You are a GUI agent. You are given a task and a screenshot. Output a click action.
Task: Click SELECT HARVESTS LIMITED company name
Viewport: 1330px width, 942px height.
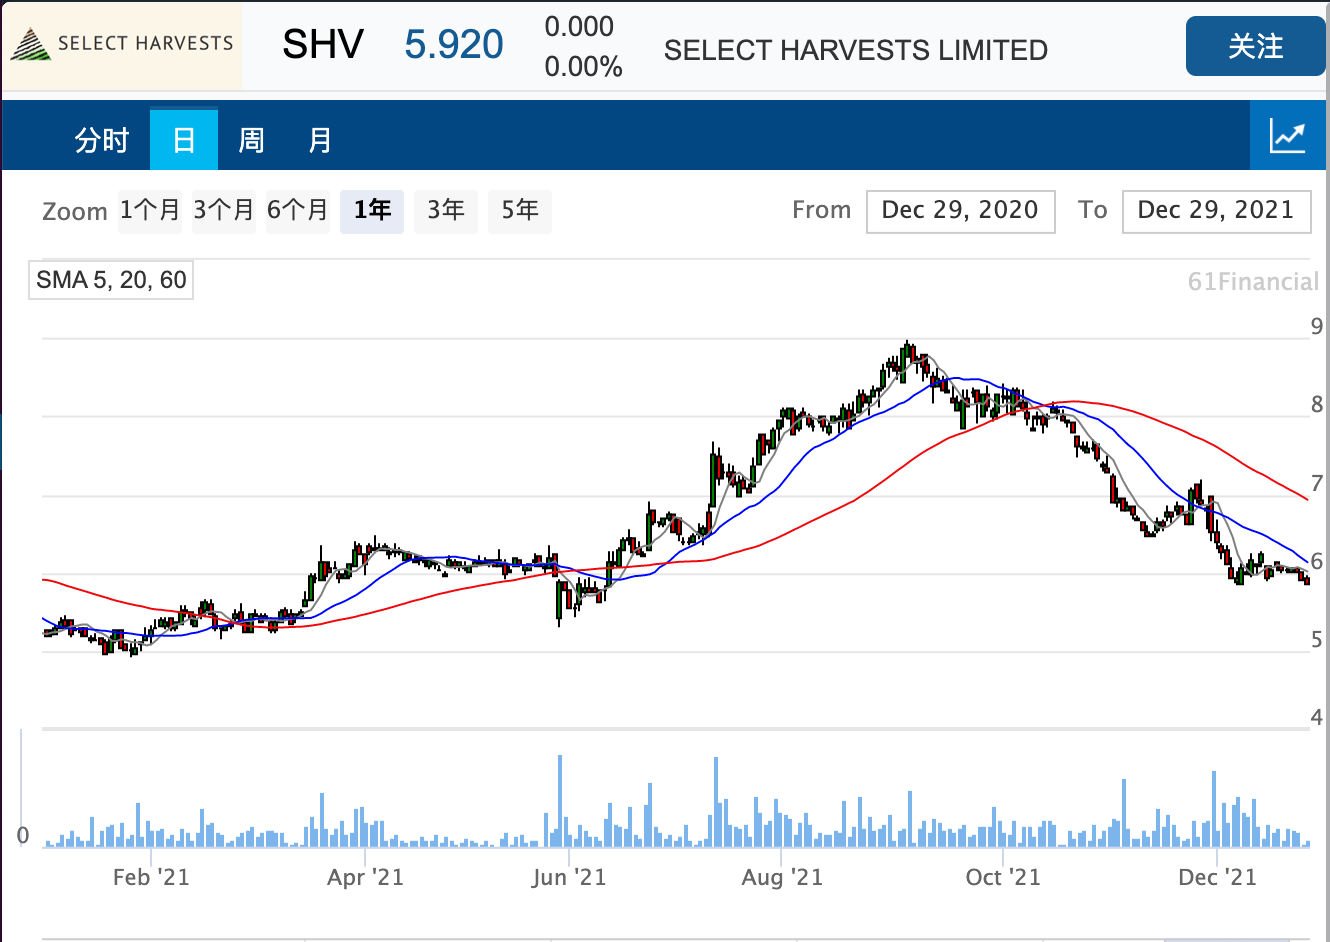click(856, 50)
